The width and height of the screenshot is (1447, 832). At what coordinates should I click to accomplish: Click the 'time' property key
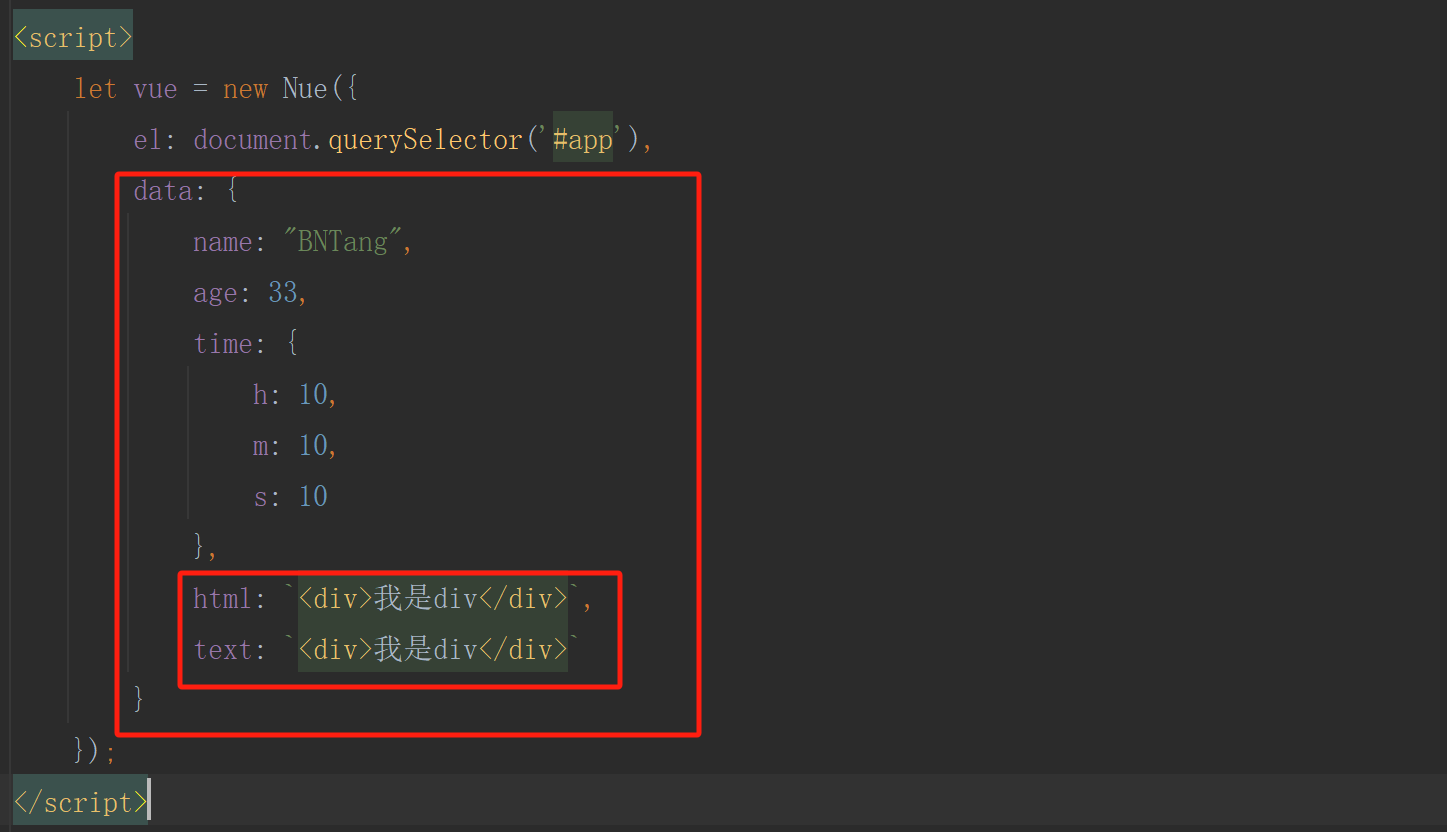(x=223, y=344)
